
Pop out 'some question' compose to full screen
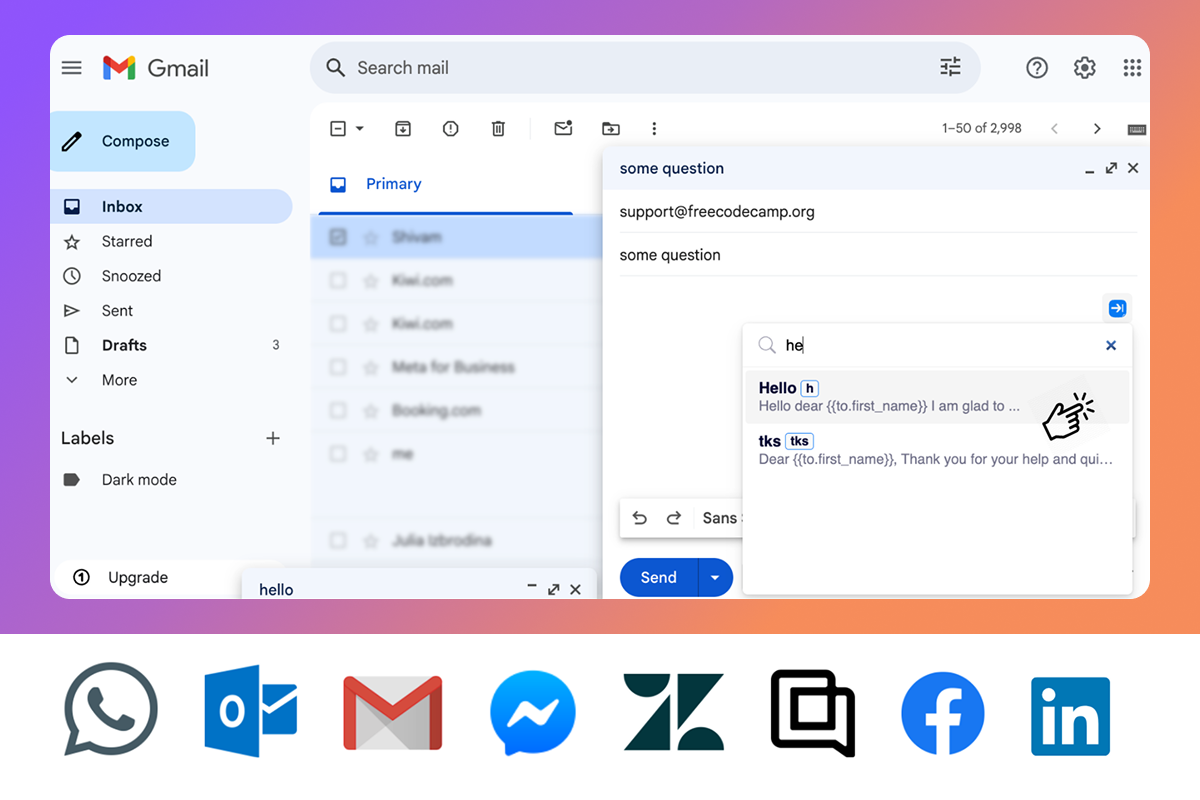pyautogui.click(x=1111, y=168)
